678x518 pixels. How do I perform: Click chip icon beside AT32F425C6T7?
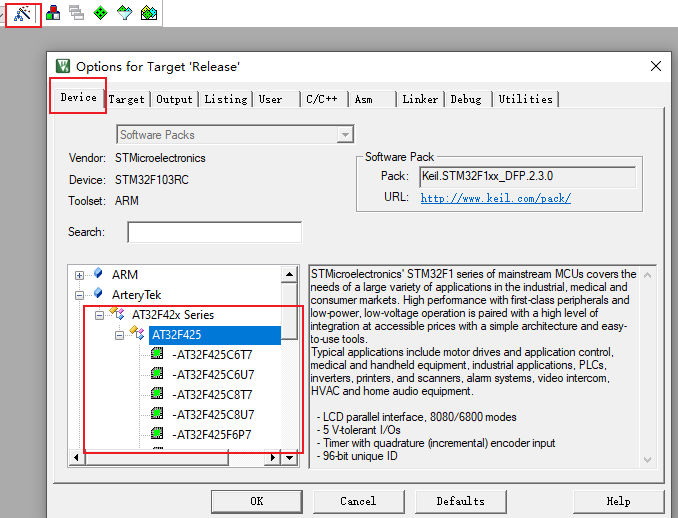click(x=157, y=354)
